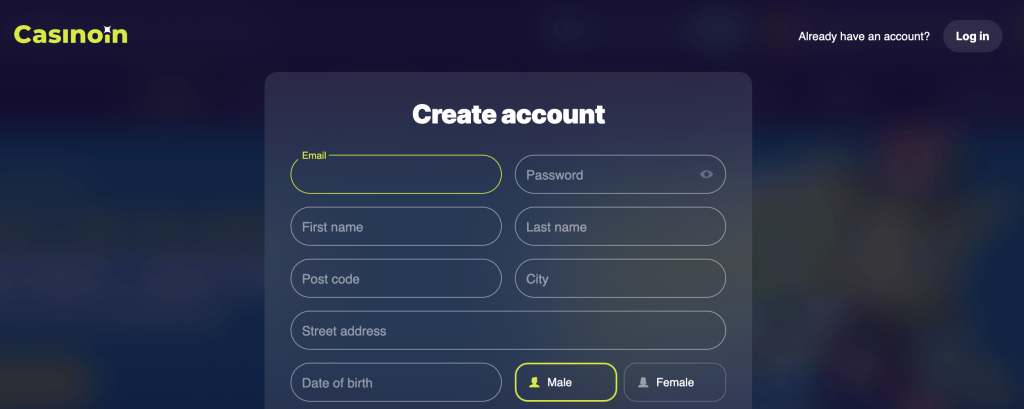Click the floating Email label
Viewport: 1024px width, 409px height.
click(314, 155)
